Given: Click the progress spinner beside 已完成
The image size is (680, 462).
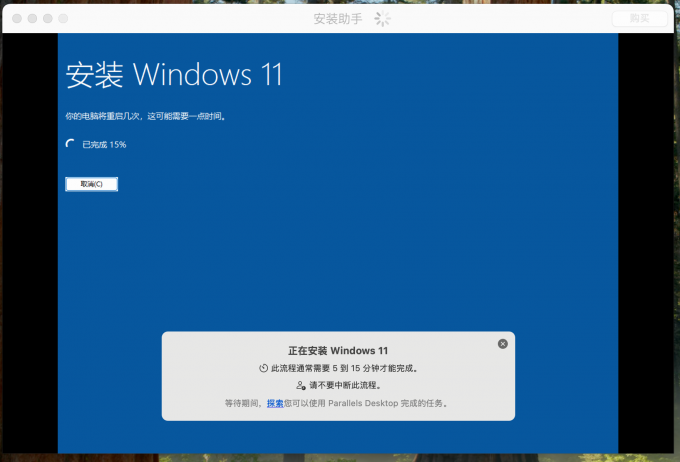Looking at the screenshot, I should 70,144.
